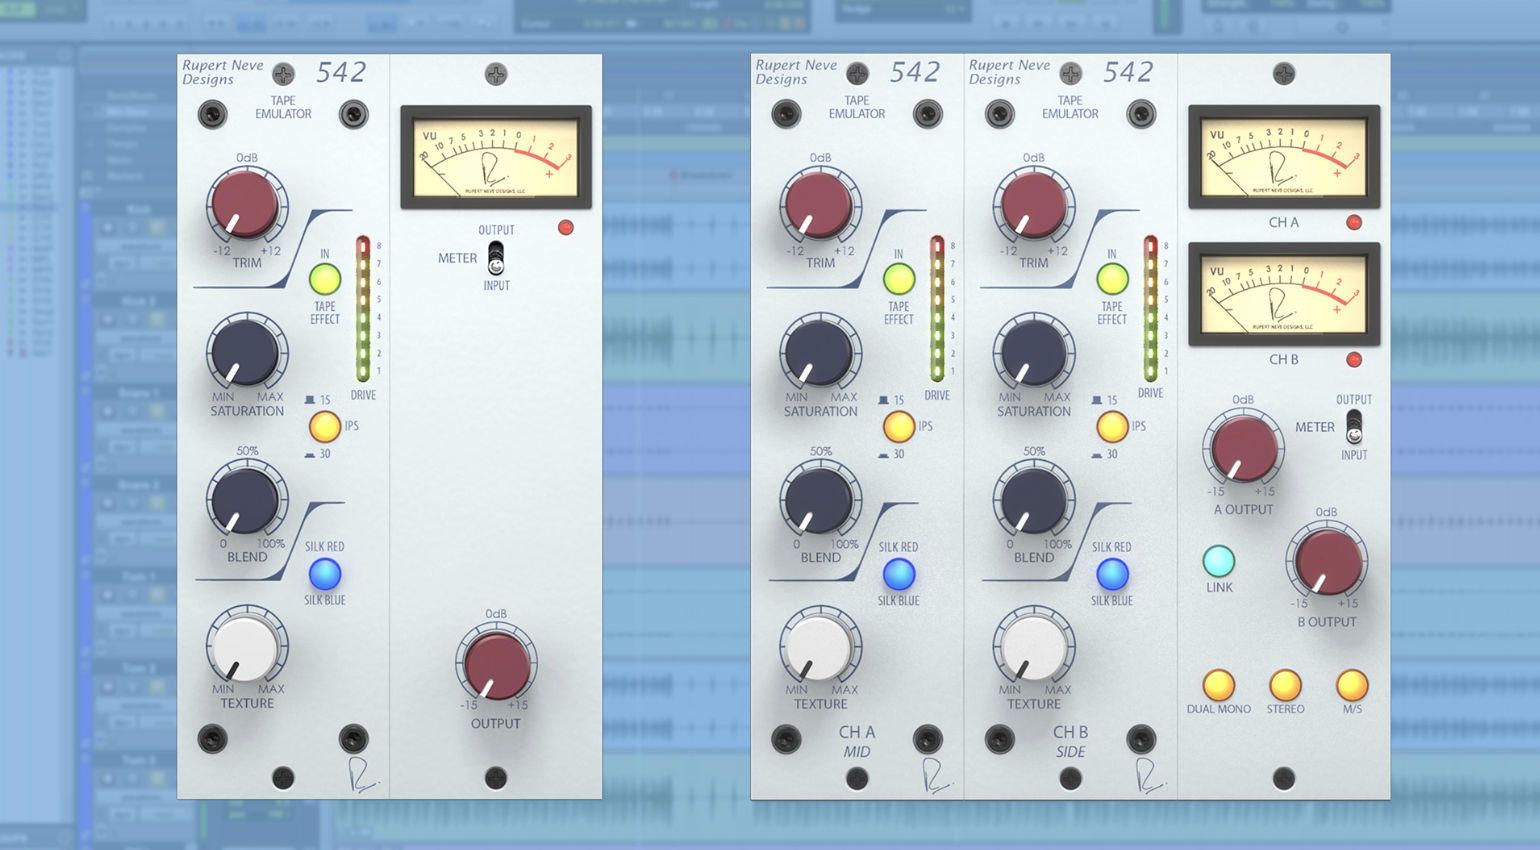Toggle the cyan Link button
1540x850 pixels.
pyautogui.click(x=1218, y=561)
